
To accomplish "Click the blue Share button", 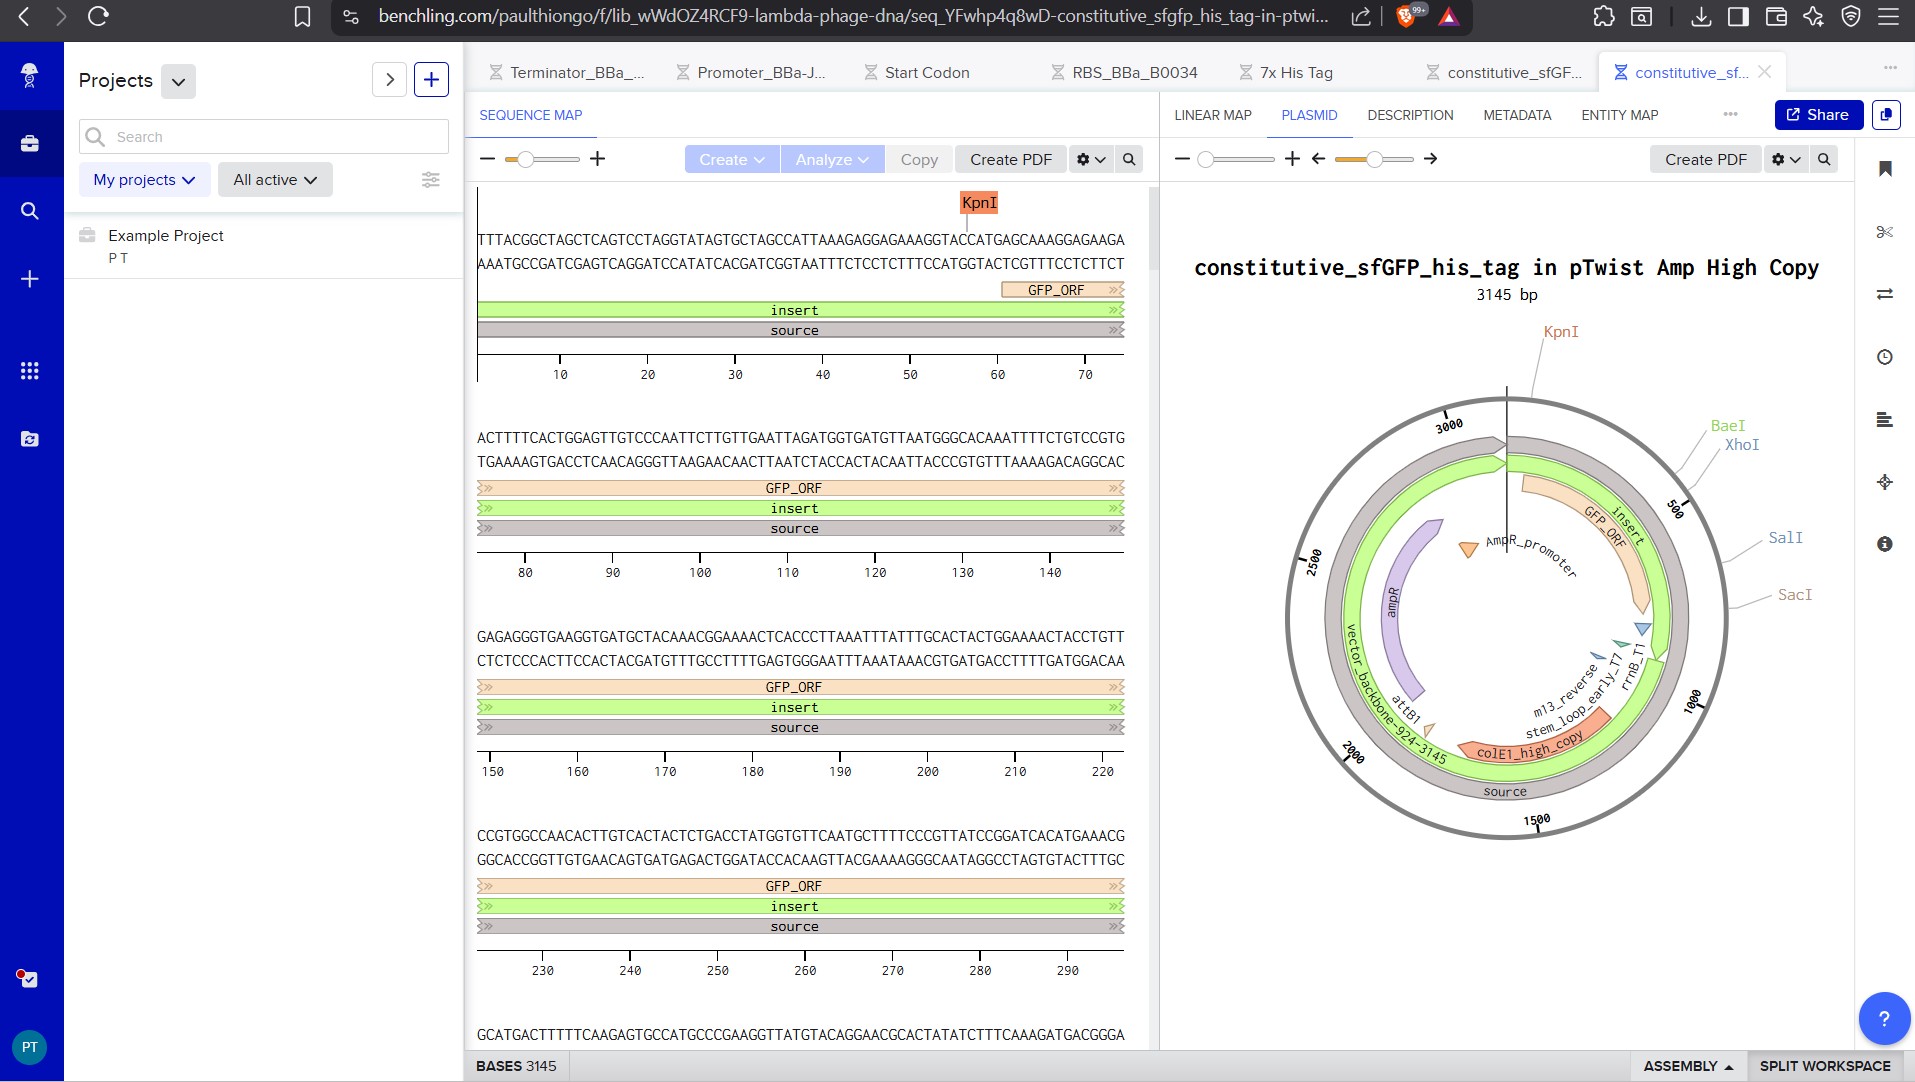I will click(x=1818, y=115).
